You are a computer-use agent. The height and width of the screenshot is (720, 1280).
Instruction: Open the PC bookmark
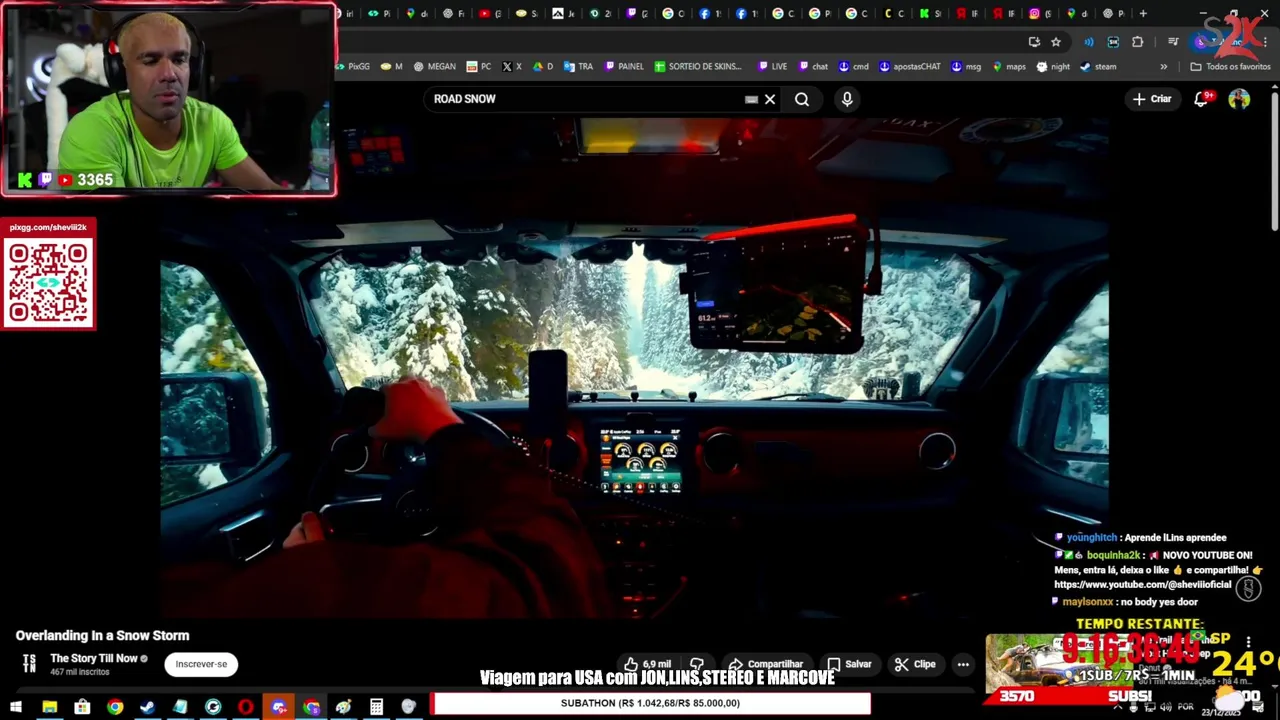tap(479, 66)
